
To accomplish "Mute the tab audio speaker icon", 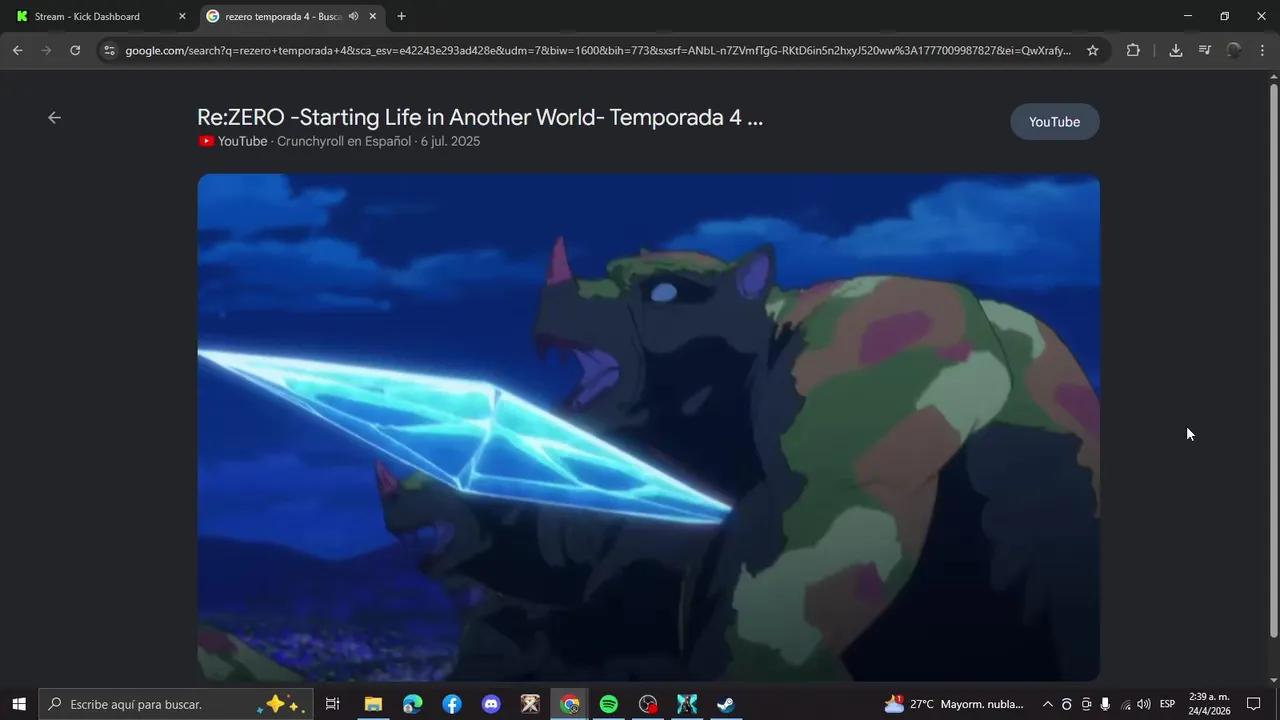I will [353, 16].
